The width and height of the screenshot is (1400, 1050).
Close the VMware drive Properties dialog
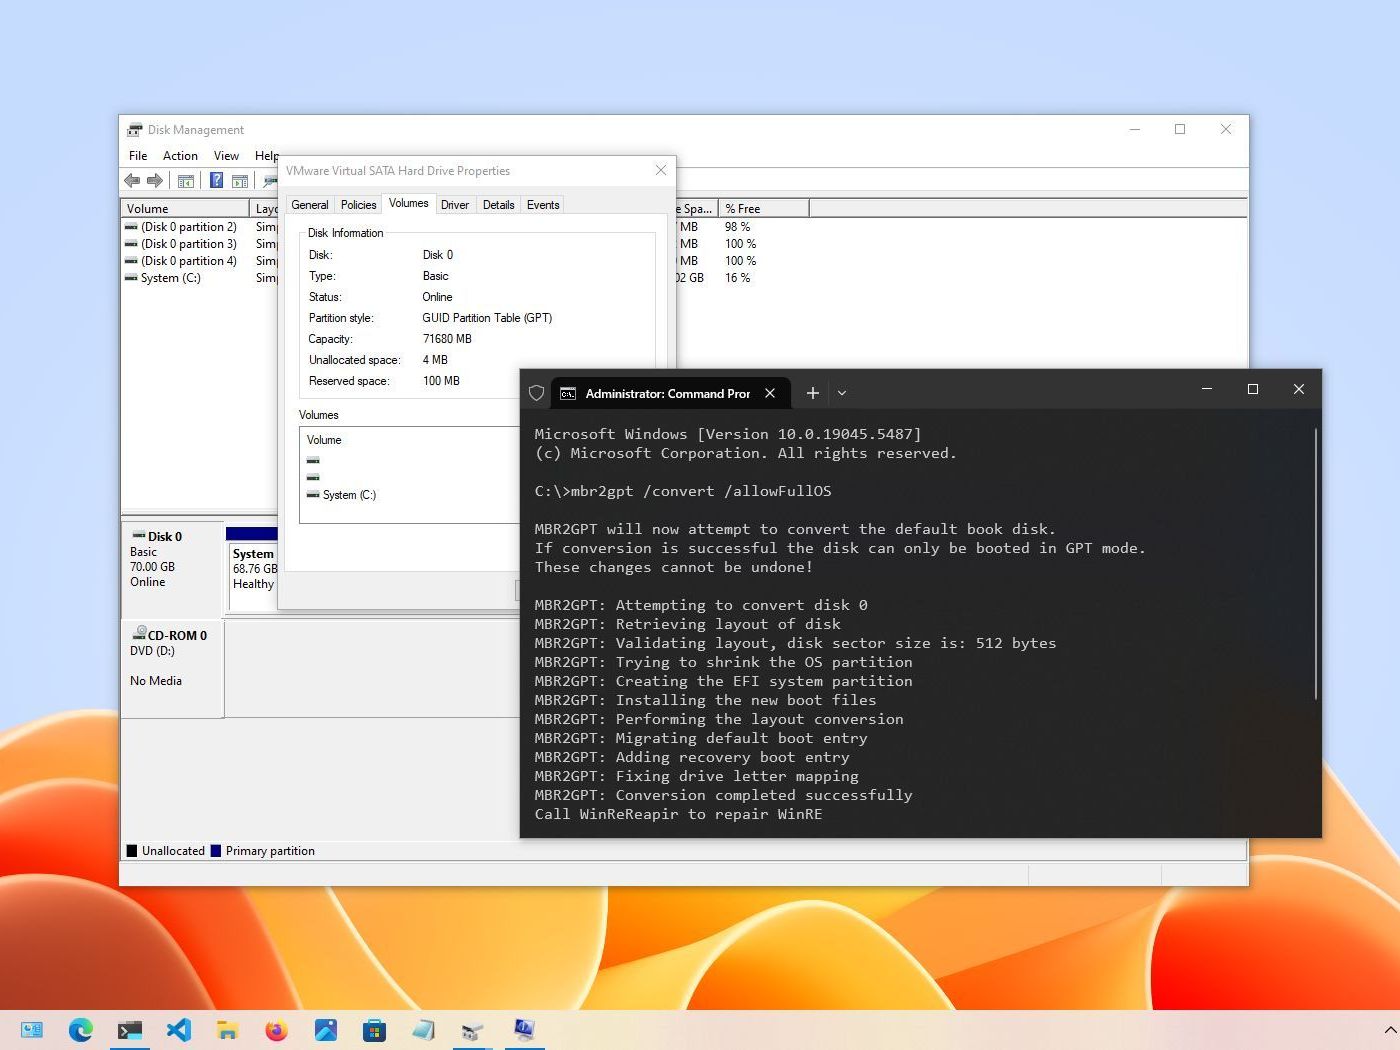pyautogui.click(x=661, y=170)
